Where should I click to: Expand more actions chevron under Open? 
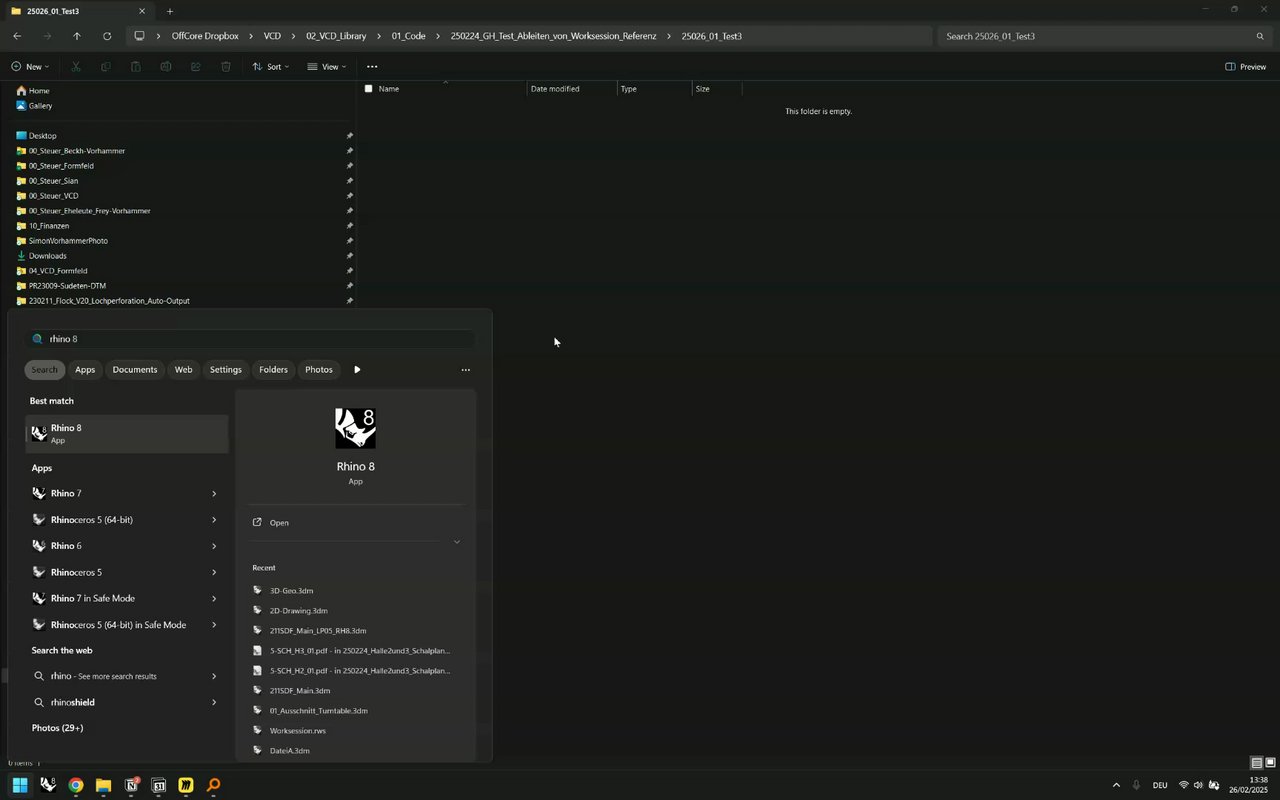click(457, 542)
